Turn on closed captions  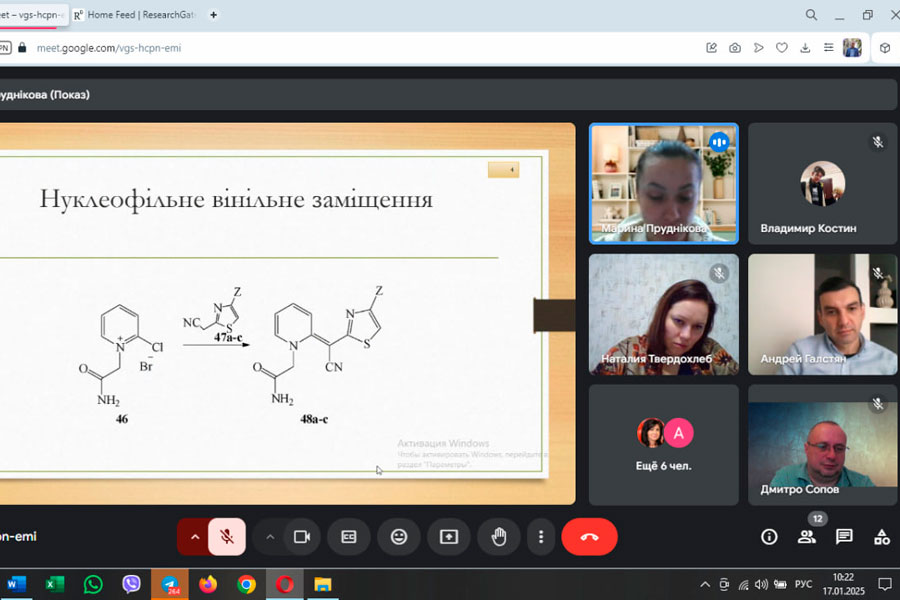[349, 537]
